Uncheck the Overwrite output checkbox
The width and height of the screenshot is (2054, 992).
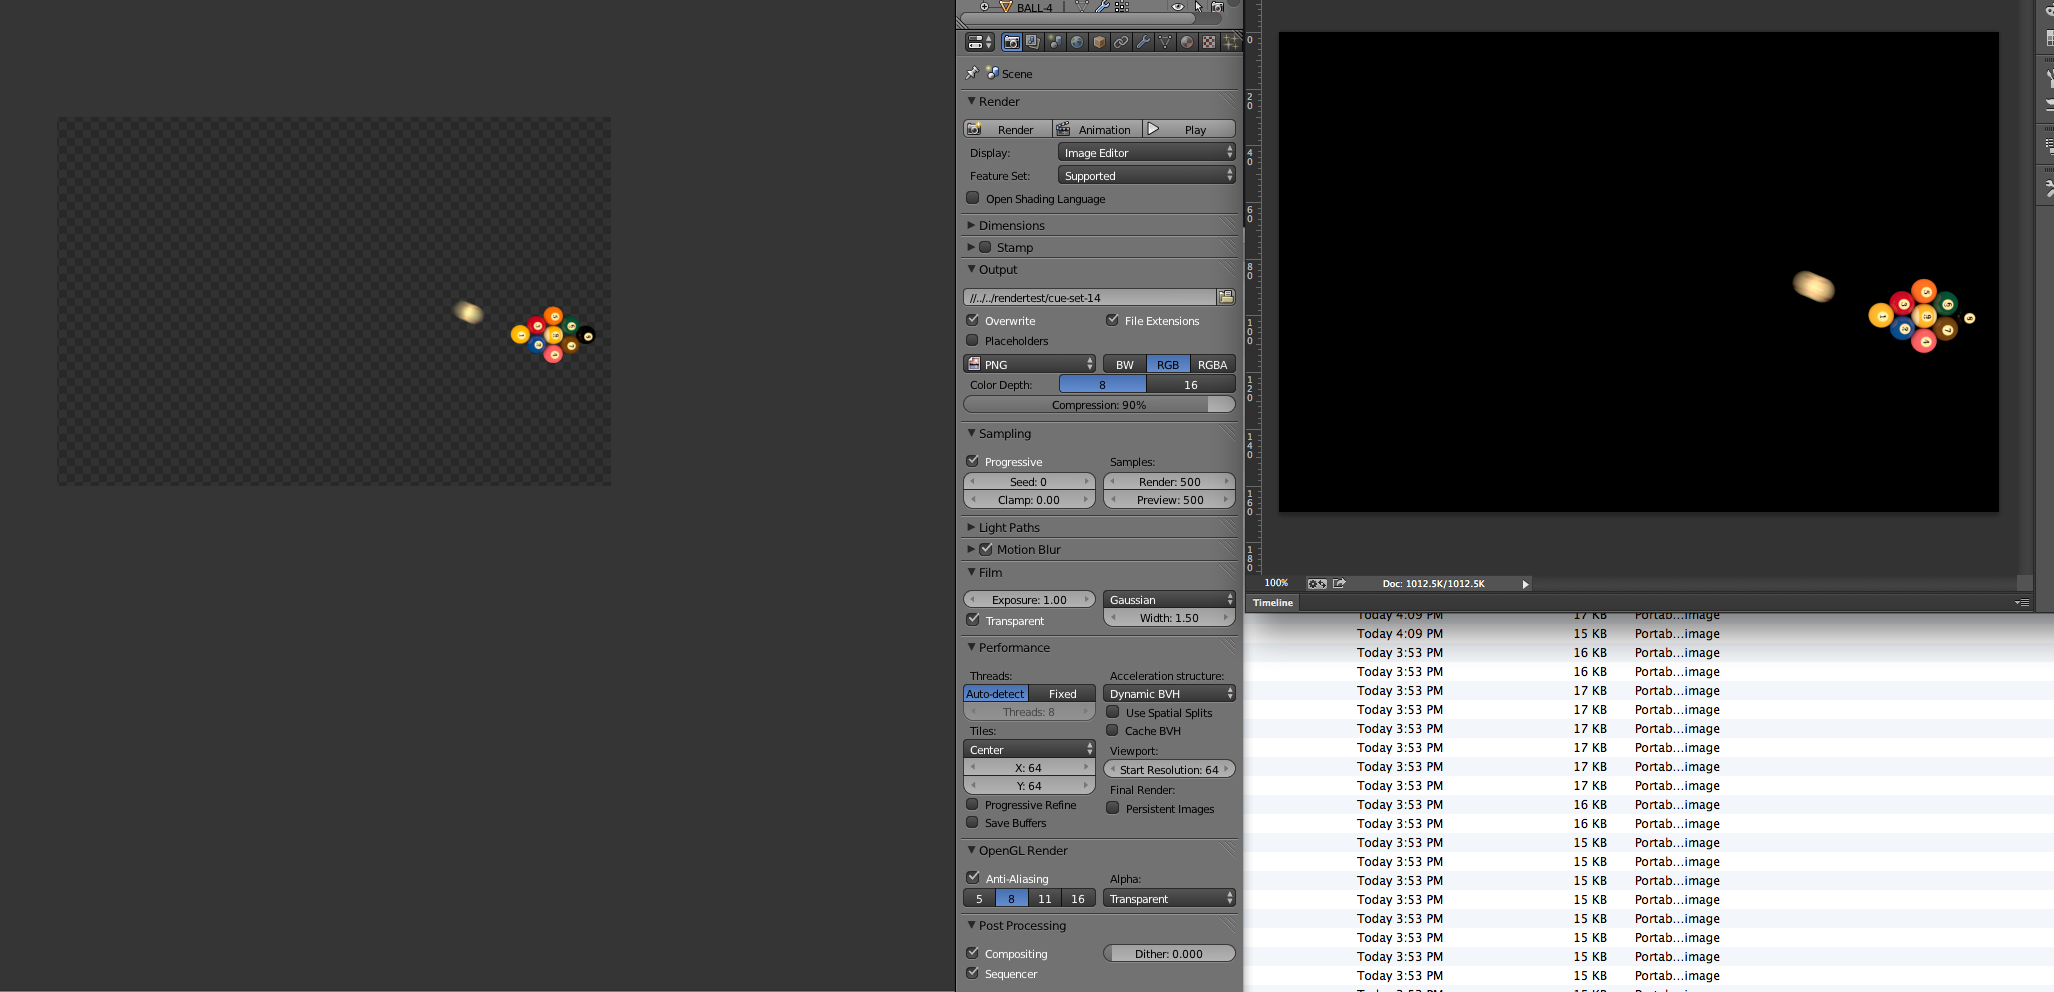[x=972, y=320]
